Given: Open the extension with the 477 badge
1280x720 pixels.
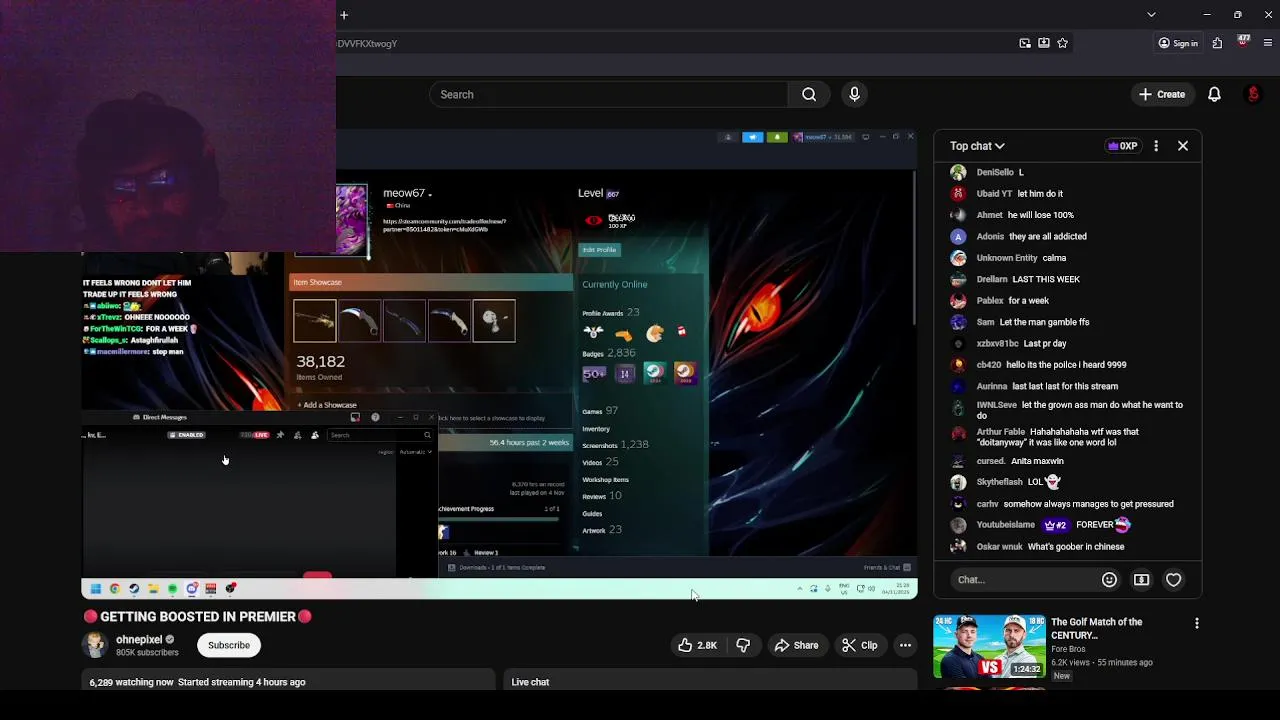Looking at the screenshot, I should click(1243, 42).
